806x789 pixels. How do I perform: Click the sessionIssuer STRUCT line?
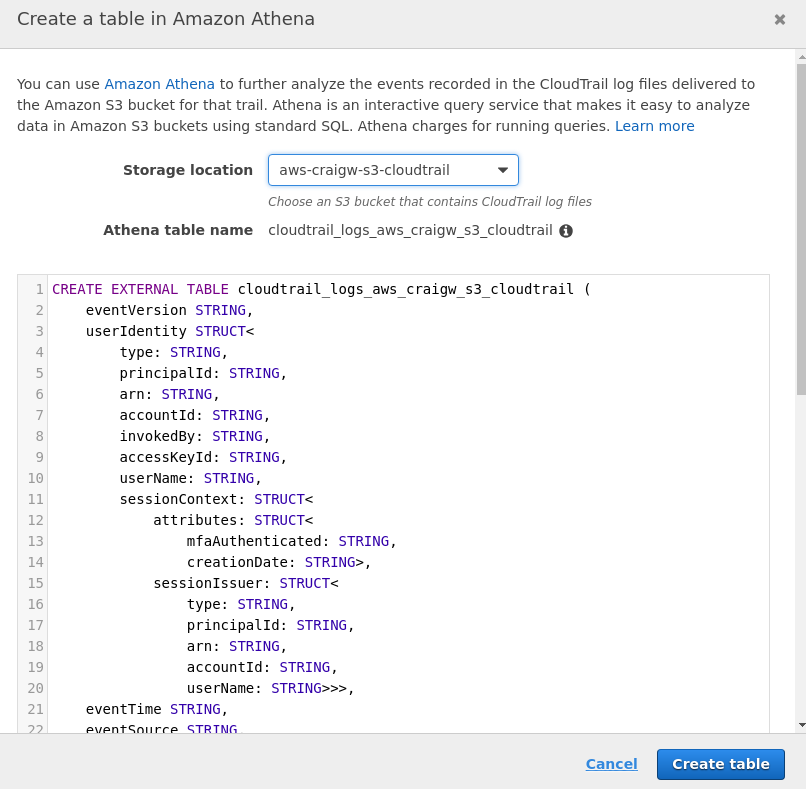245,583
